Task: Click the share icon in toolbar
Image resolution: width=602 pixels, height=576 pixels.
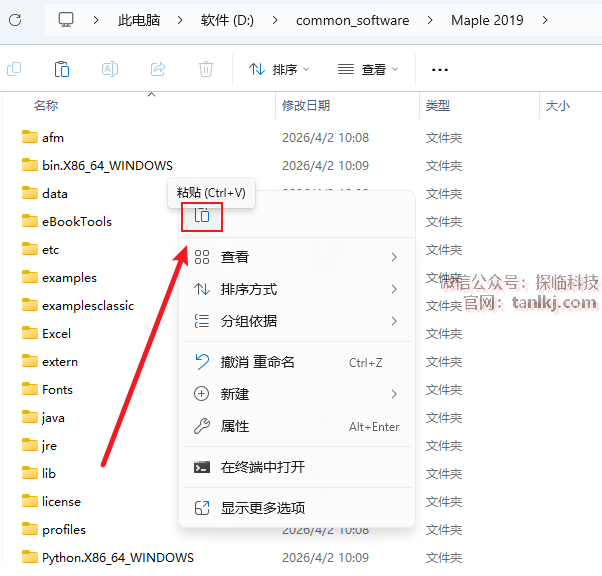Action: coord(158,70)
